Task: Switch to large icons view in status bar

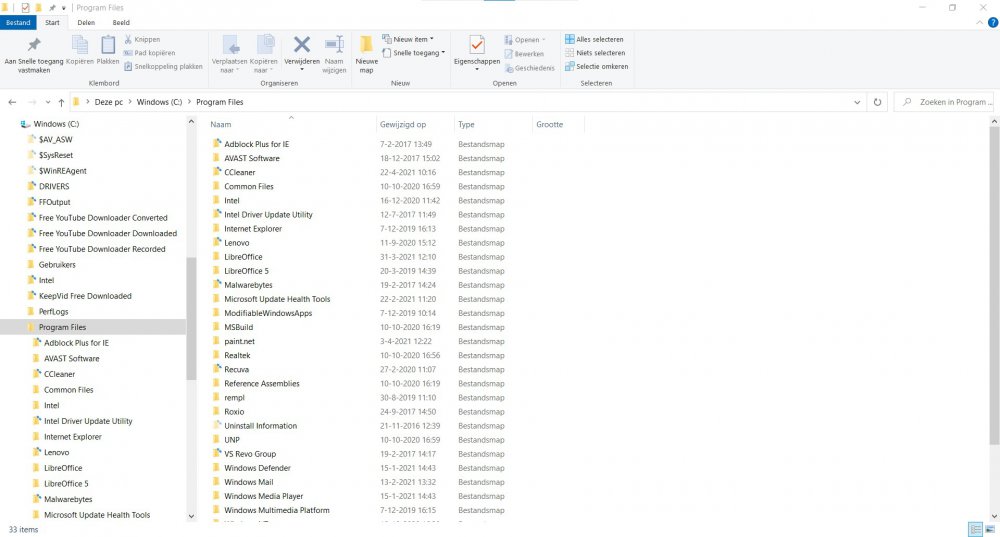Action: 989,529
